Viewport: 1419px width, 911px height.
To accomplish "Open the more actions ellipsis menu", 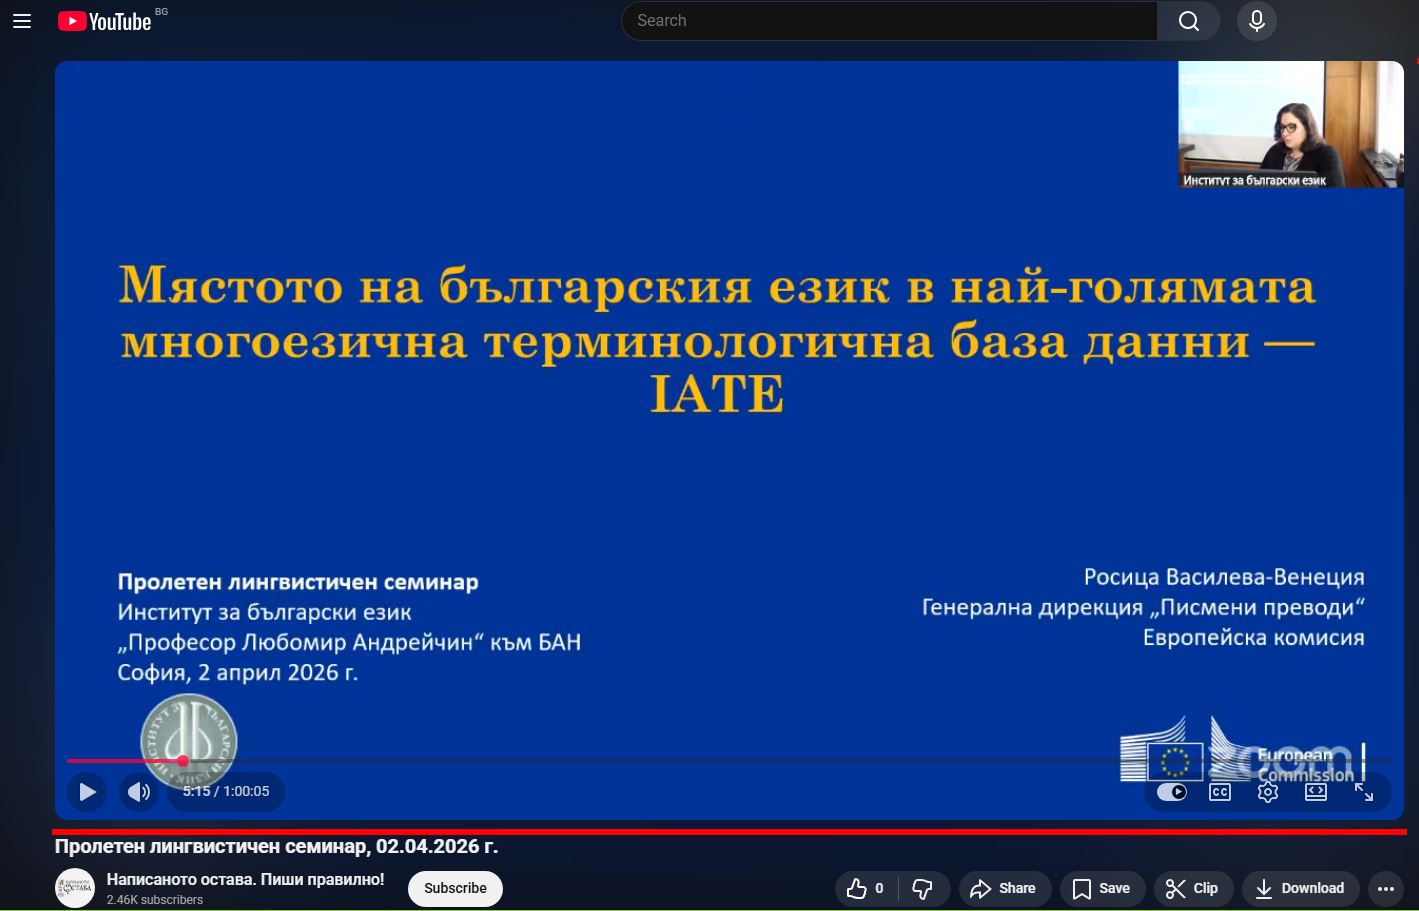I will pyautogui.click(x=1385, y=888).
